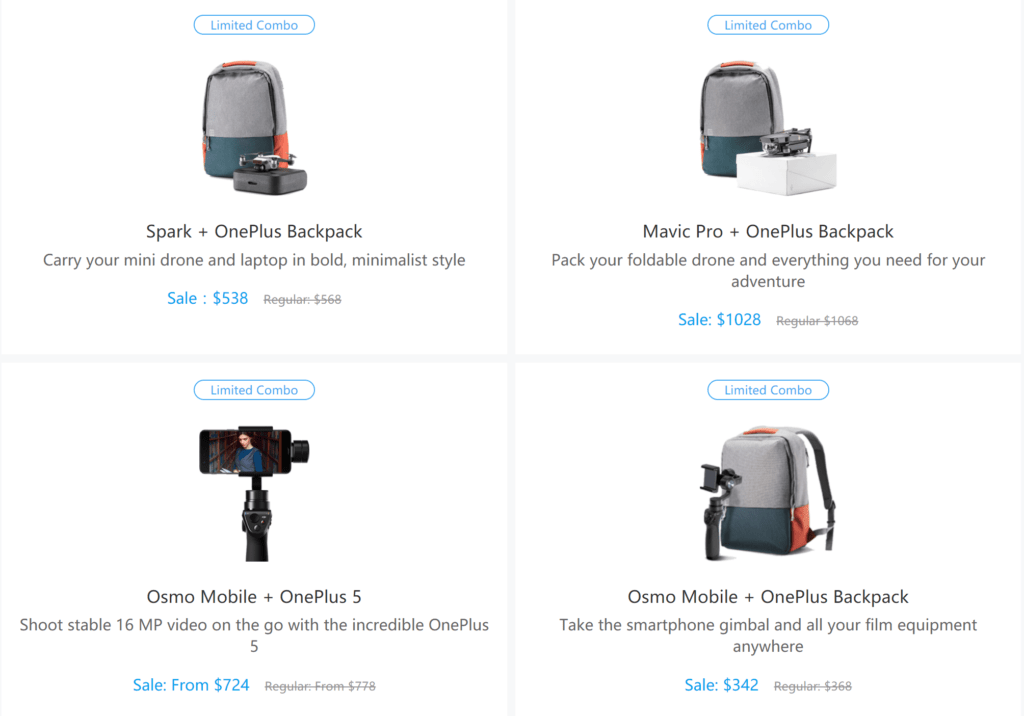Click the crossed-out Regular $1068 price
Image resolution: width=1024 pixels, height=716 pixels.
pos(817,321)
